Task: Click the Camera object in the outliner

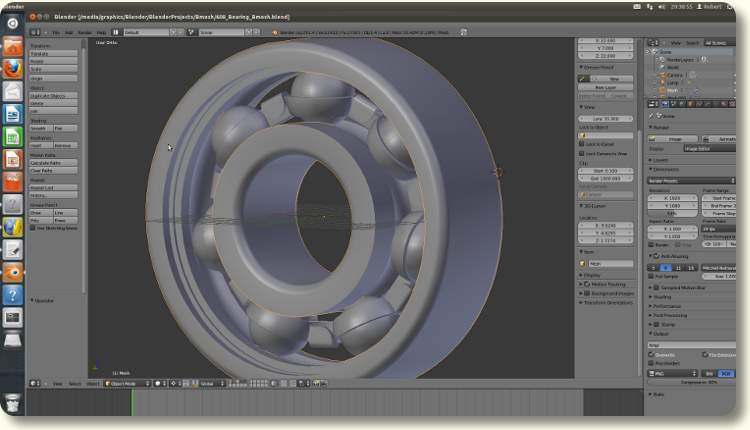Action: coord(676,74)
